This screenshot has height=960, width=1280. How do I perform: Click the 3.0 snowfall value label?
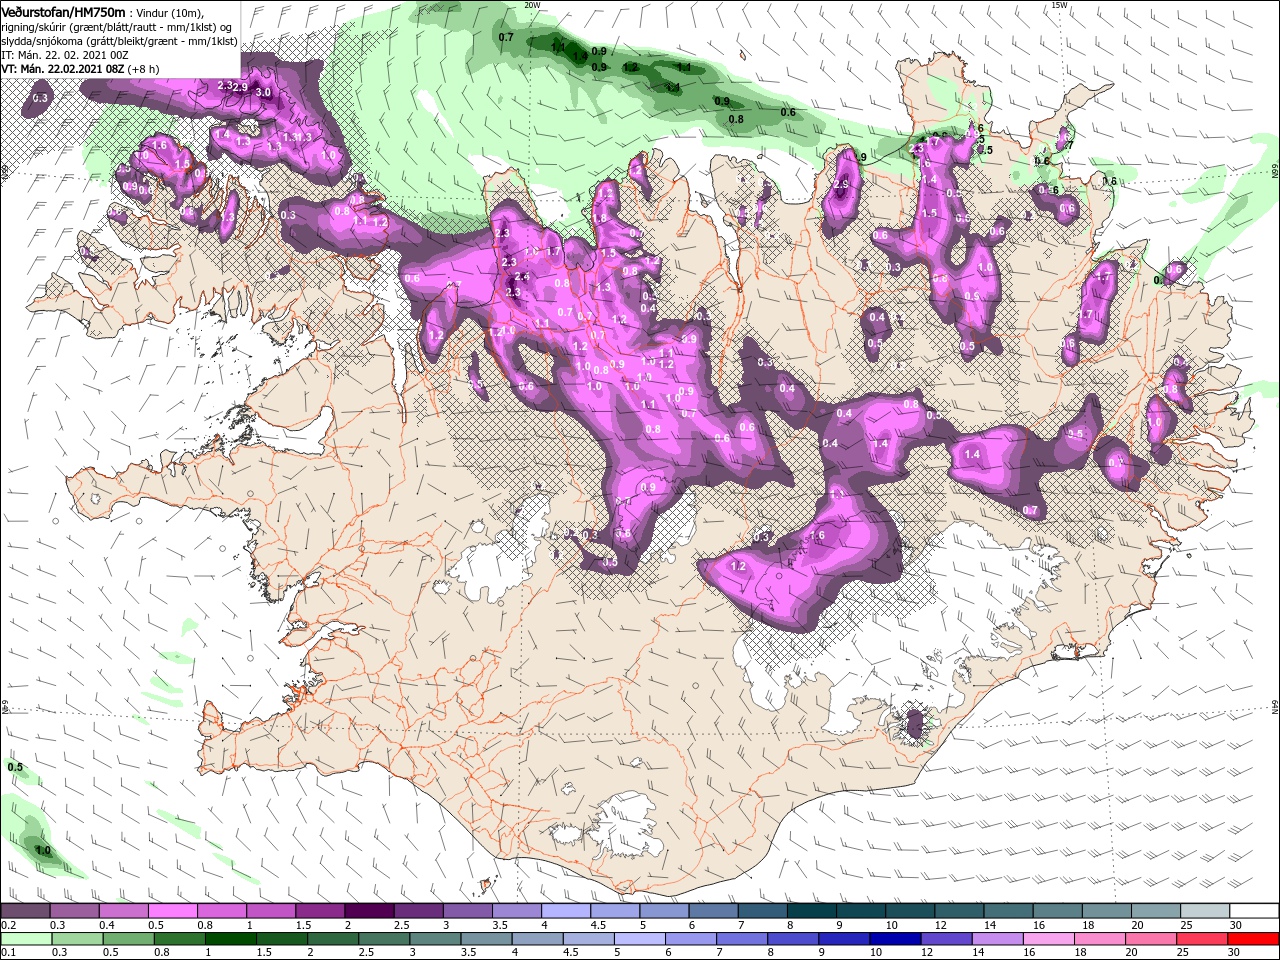263,92
